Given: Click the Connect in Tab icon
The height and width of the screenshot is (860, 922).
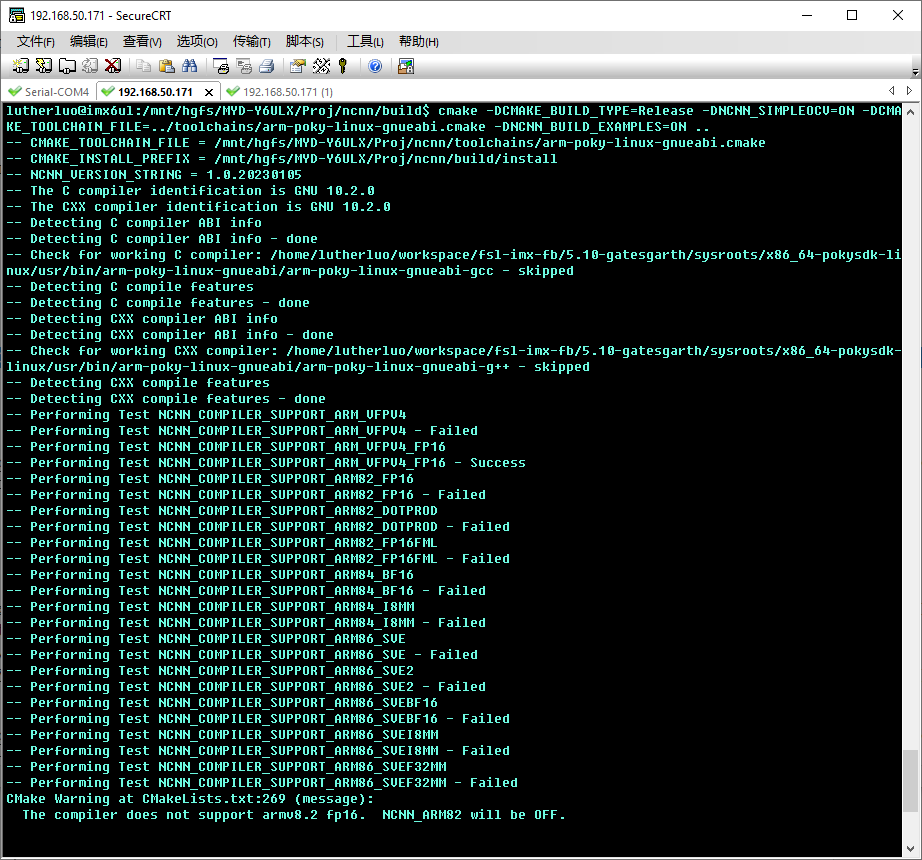Looking at the screenshot, I should click(x=66, y=66).
